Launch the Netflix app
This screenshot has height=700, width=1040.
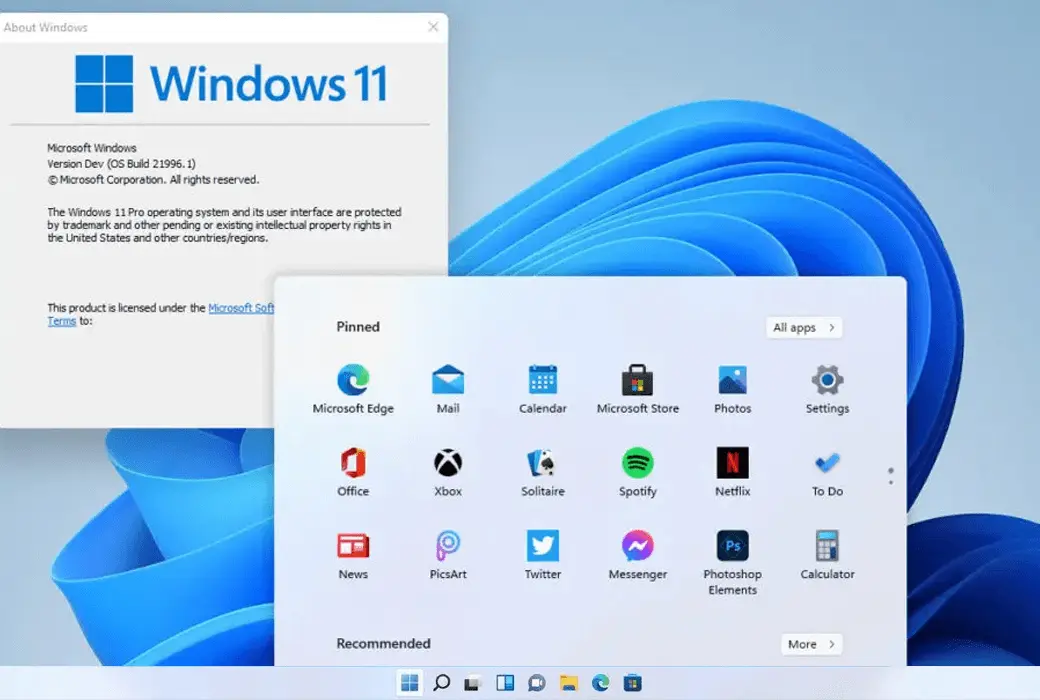[732, 472]
